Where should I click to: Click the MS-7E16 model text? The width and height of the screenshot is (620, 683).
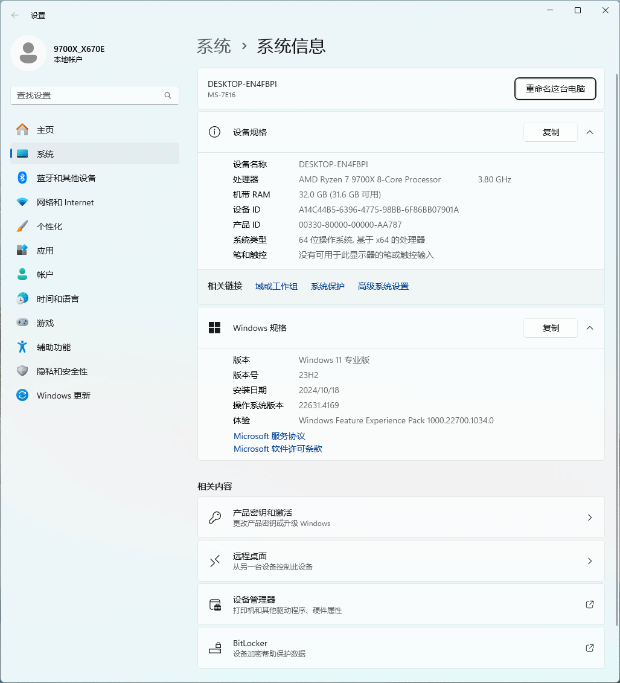coord(221,95)
